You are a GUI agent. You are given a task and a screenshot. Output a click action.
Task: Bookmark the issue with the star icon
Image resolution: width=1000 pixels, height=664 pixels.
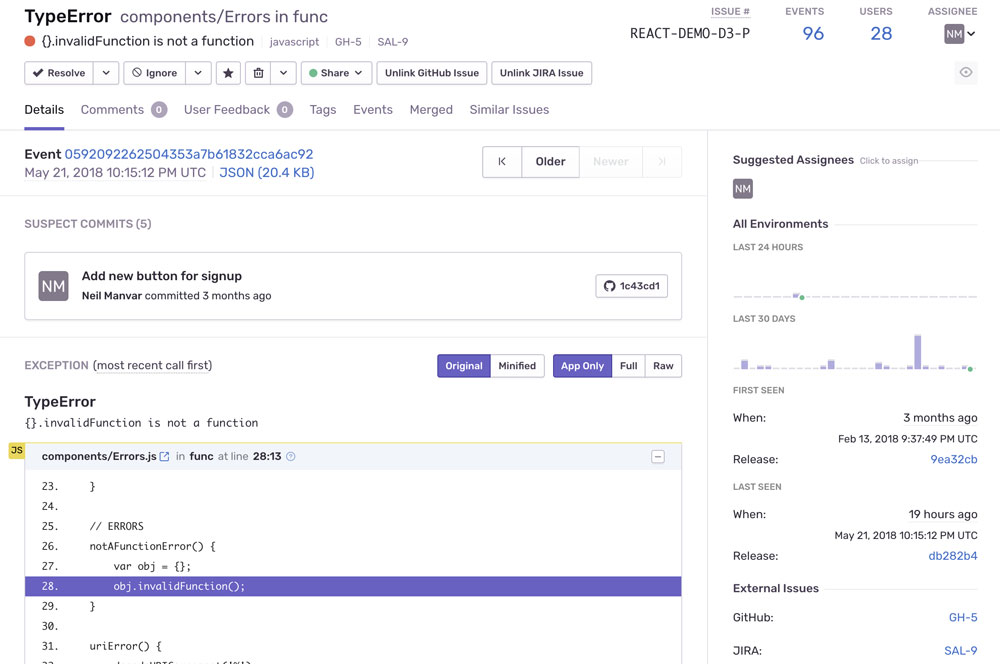tap(228, 73)
